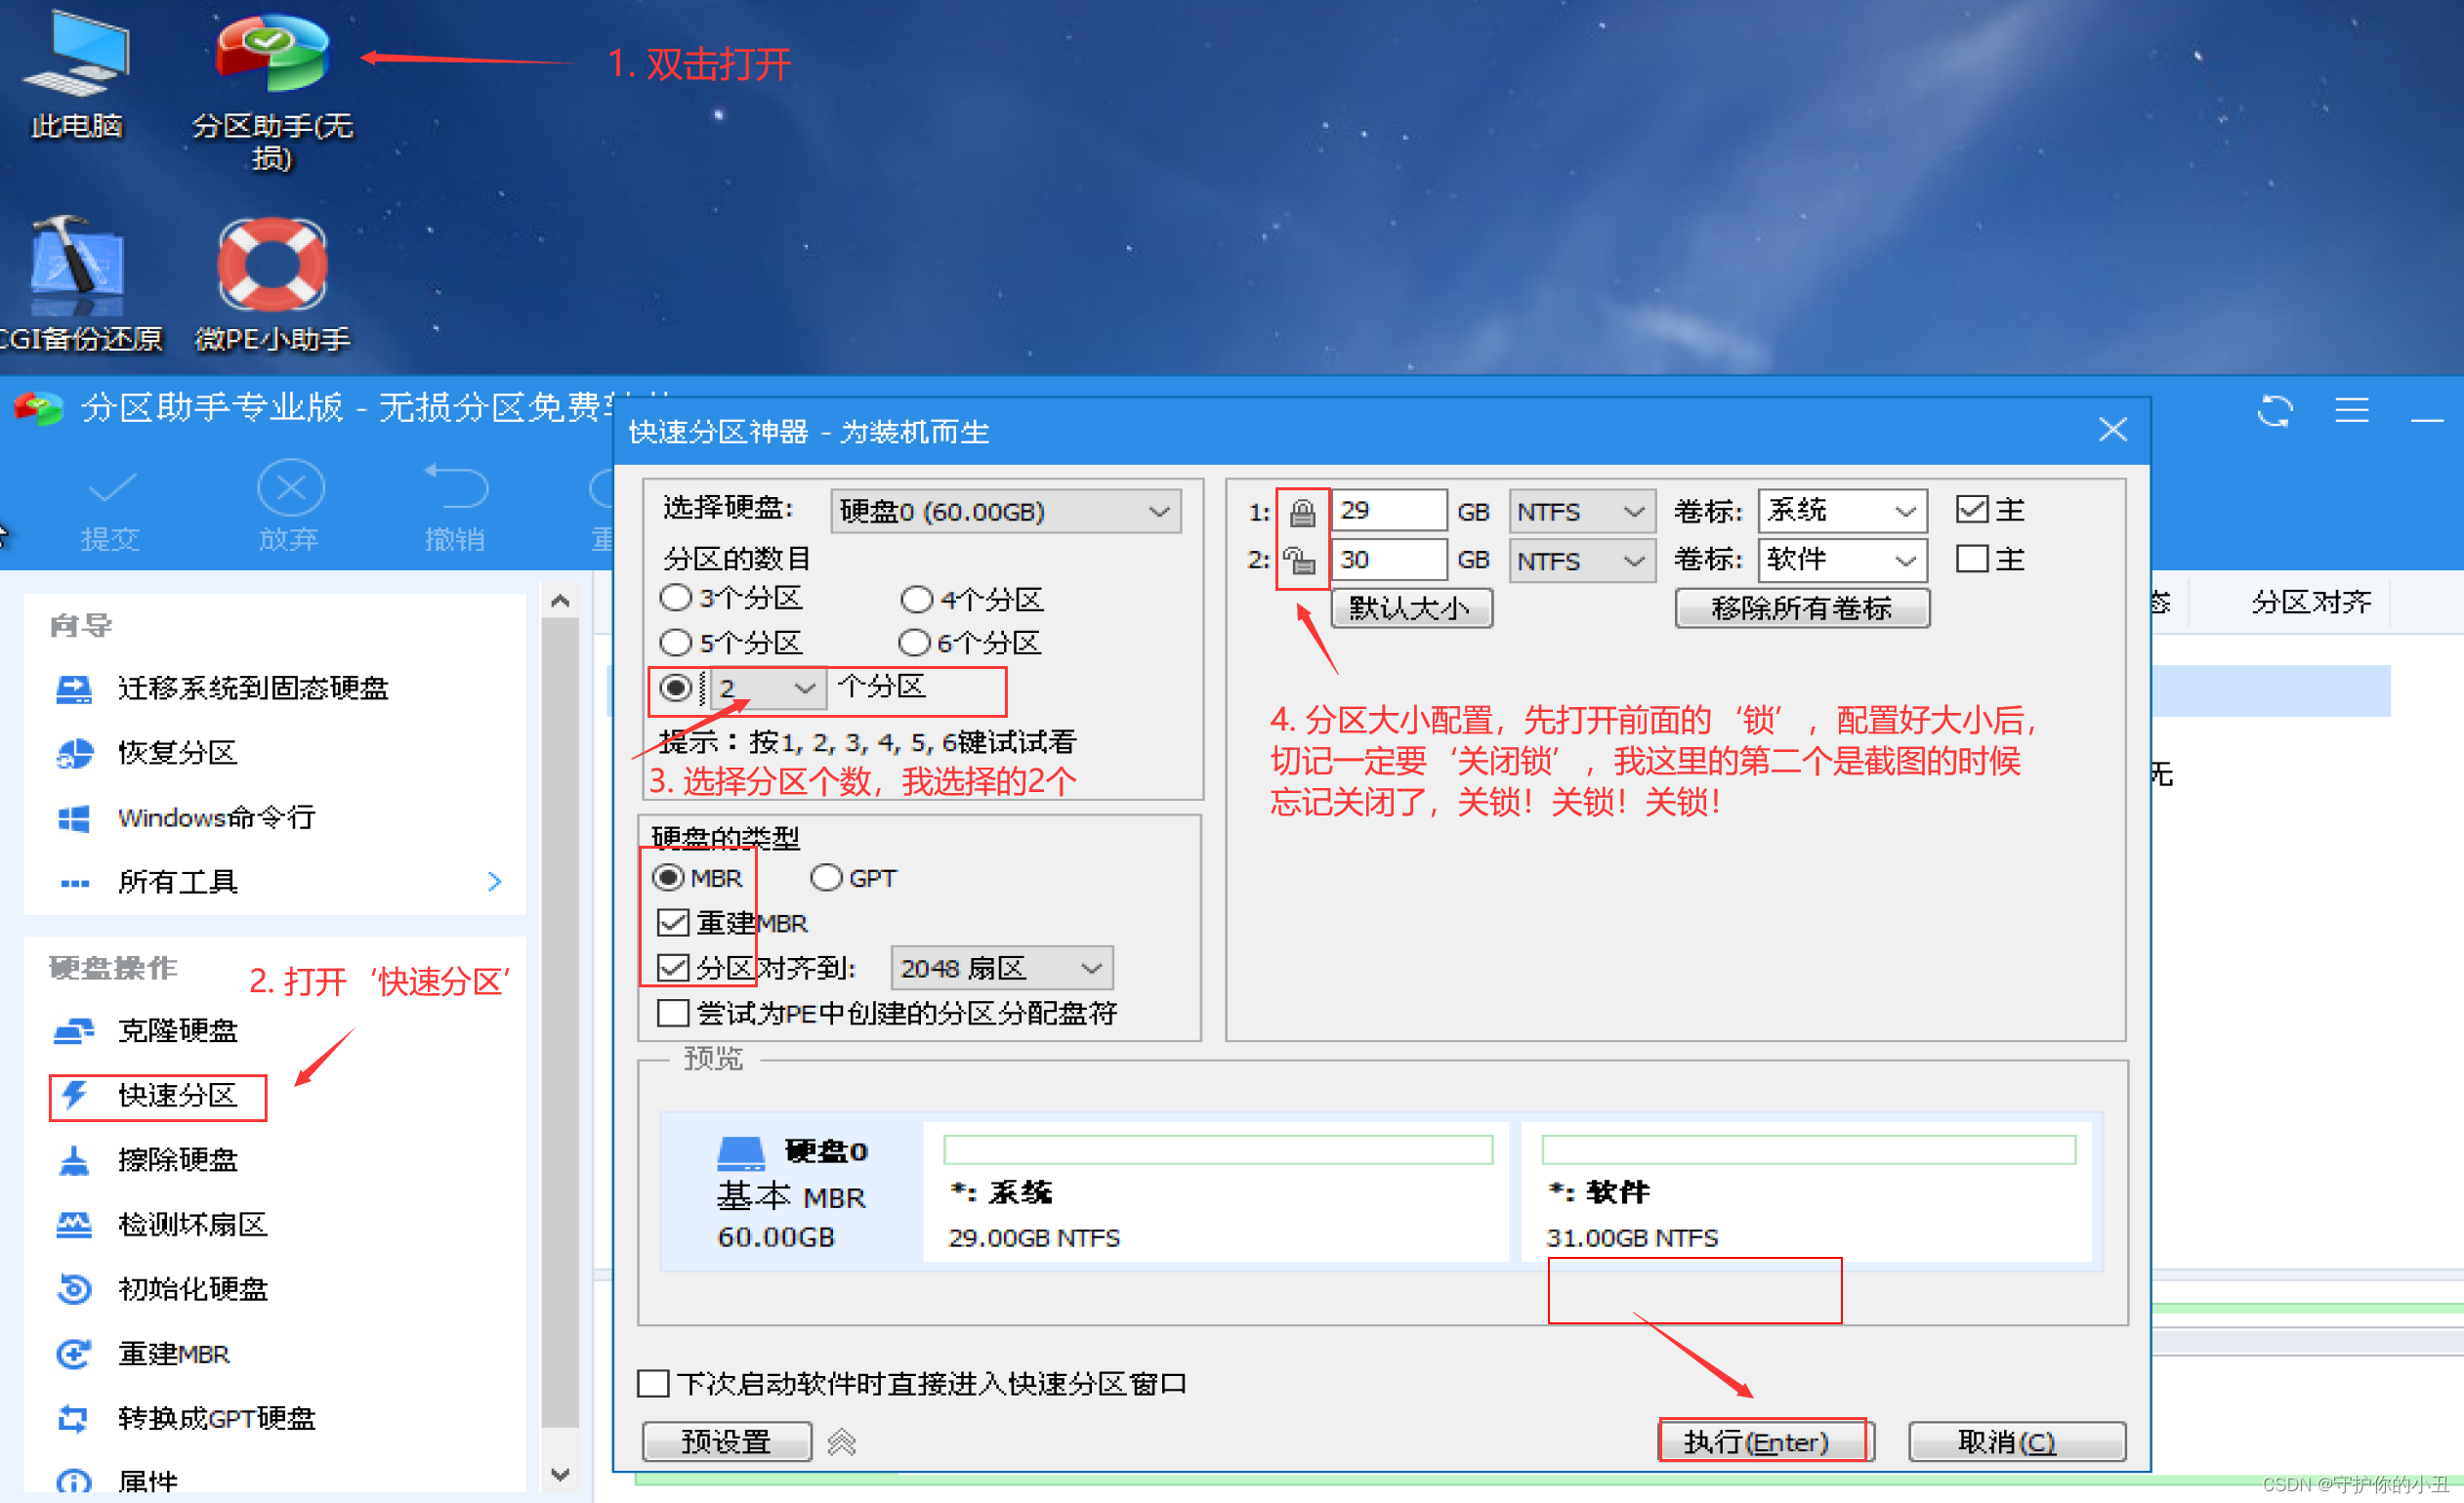Select 擦除硬盘 disk operation
2464x1503 pixels.
point(147,1160)
